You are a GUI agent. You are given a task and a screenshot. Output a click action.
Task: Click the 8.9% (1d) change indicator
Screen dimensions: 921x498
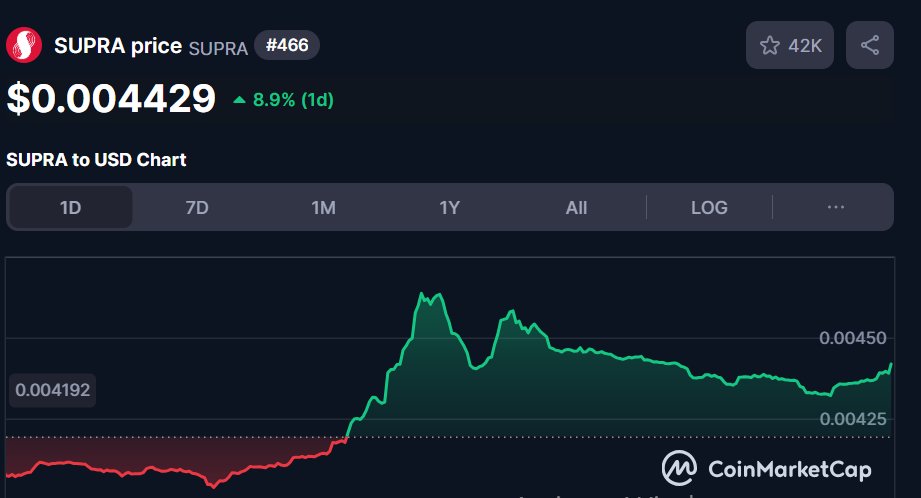click(x=283, y=100)
